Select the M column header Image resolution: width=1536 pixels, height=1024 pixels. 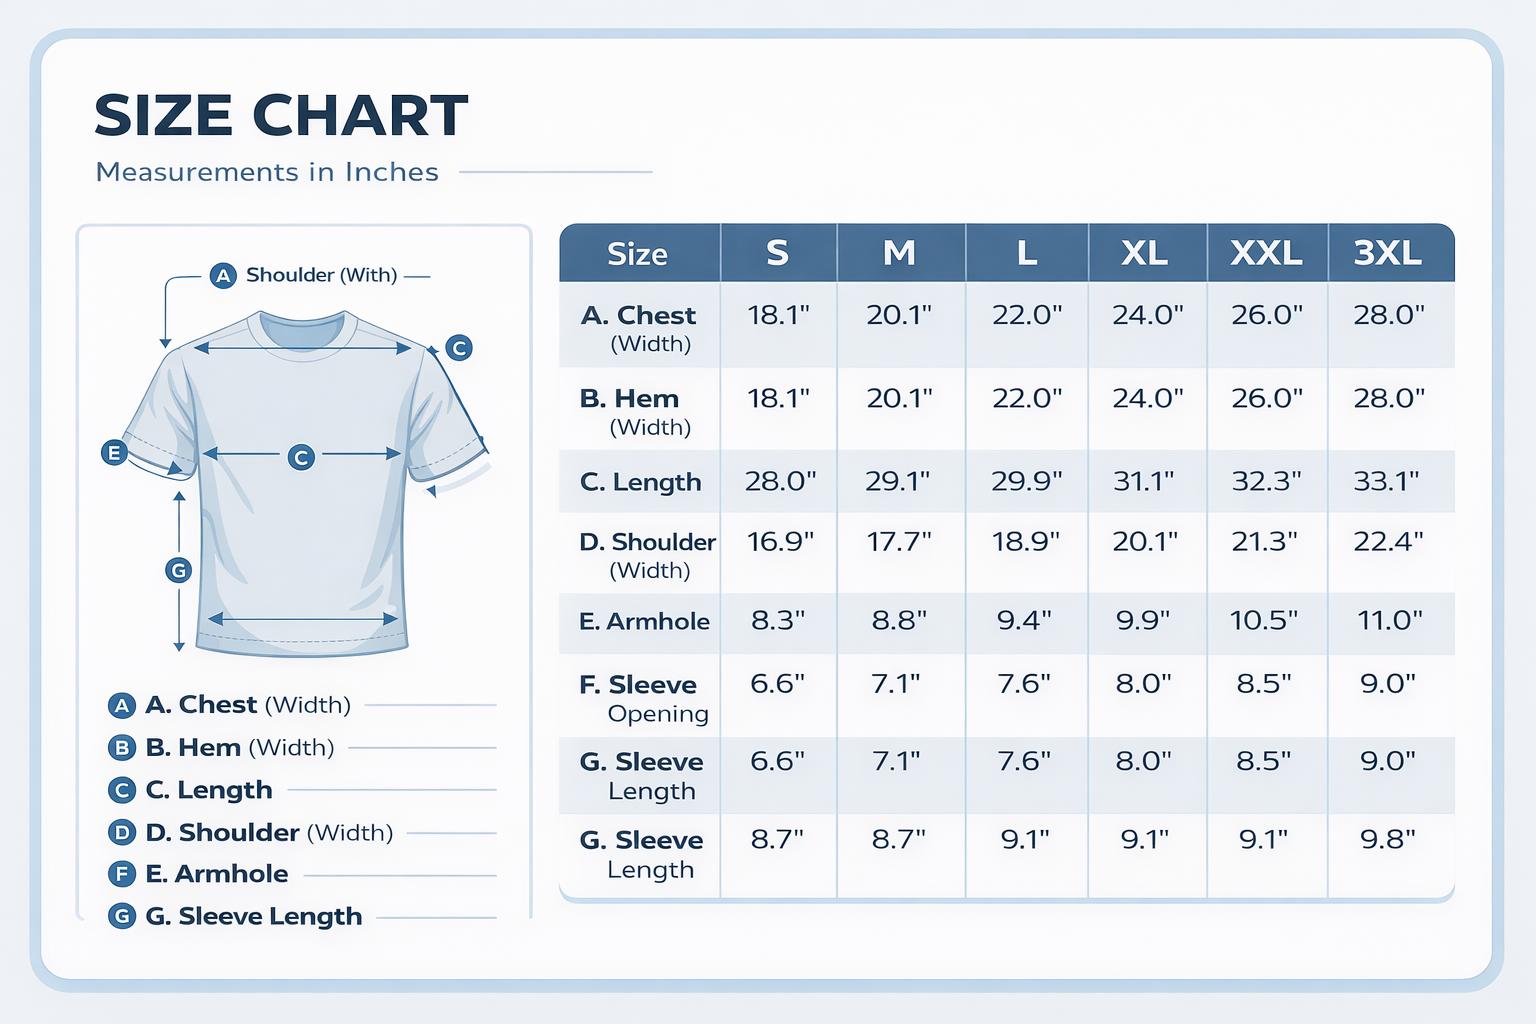(x=899, y=253)
